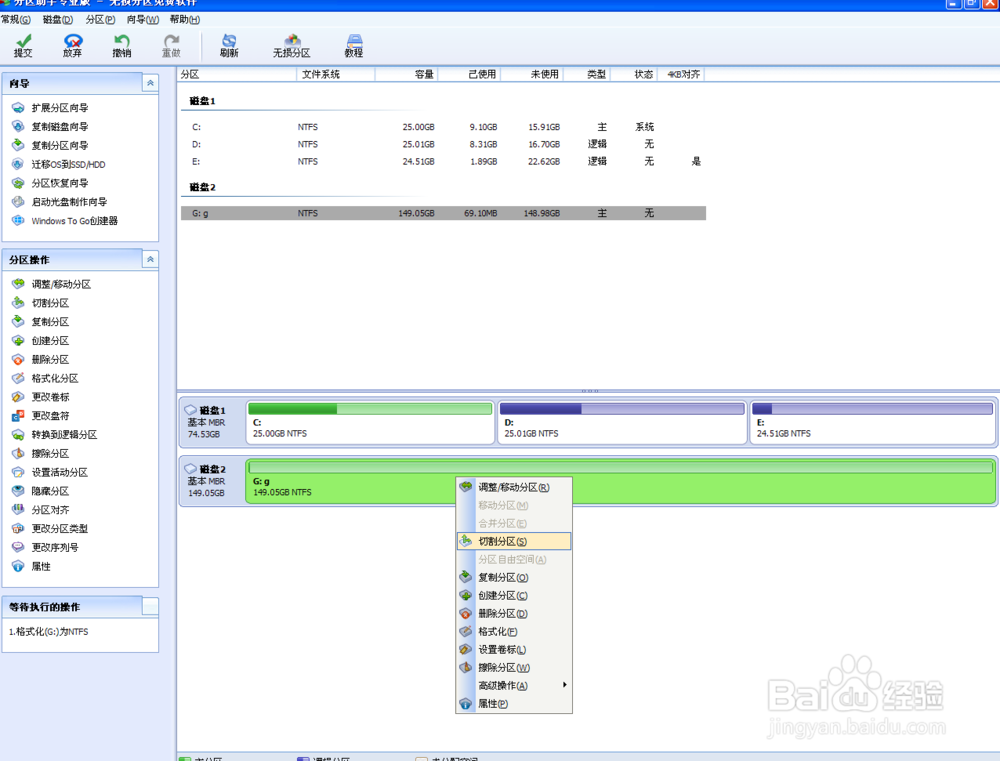Select D: partition row in list
Viewport: 1000px width, 761px height.
pos(443,144)
